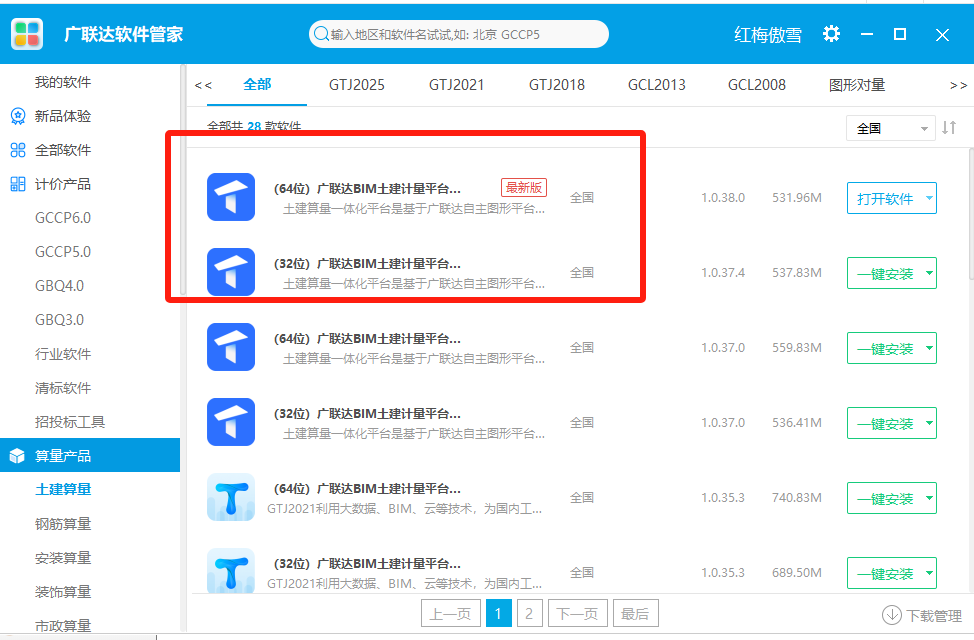Click the 新品体验 badge icon
Image resolution: width=974 pixels, height=640 pixels.
(x=18, y=116)
